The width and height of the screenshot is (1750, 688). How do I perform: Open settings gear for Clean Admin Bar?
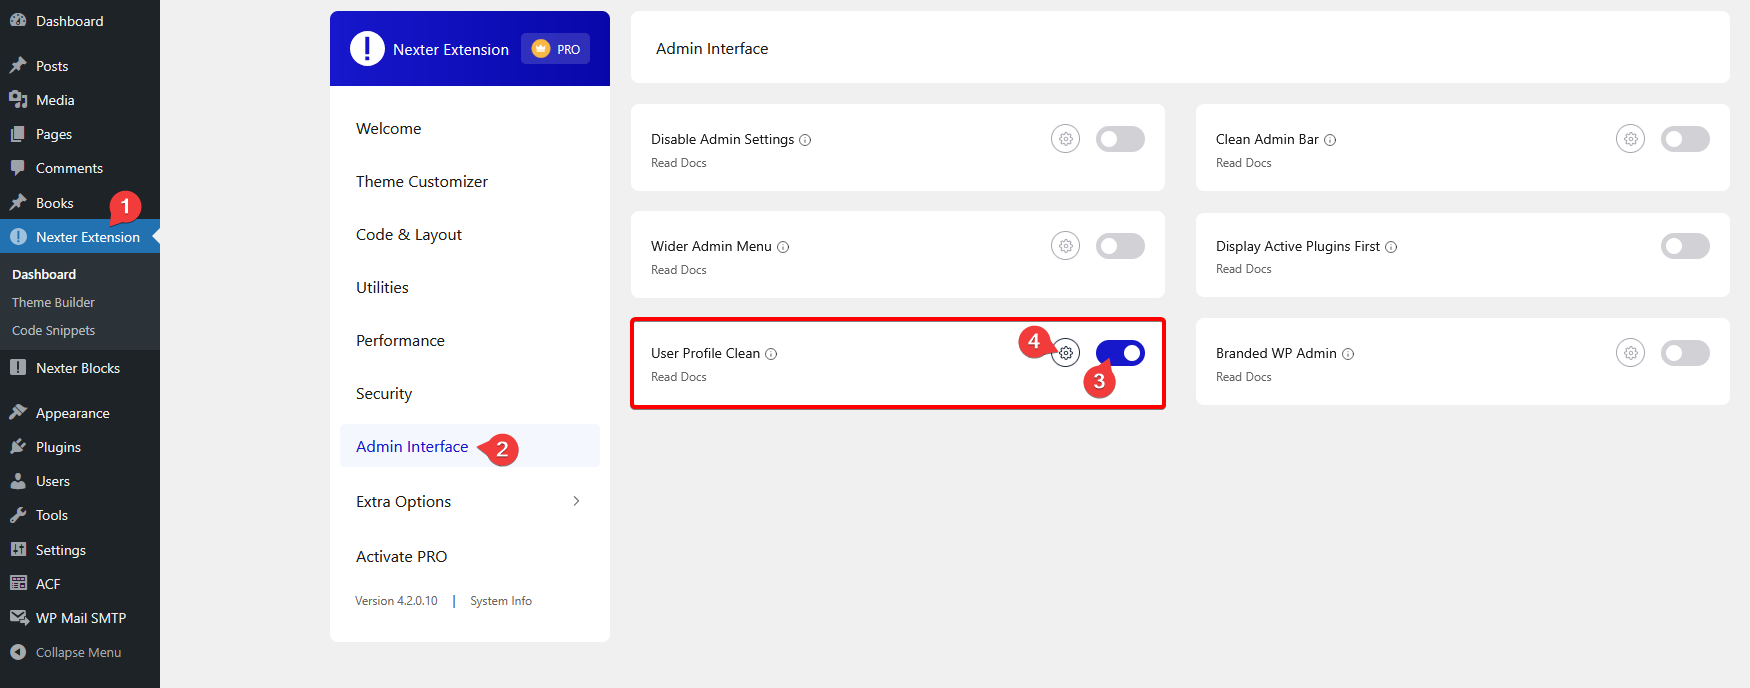[x=1630, y=138]
